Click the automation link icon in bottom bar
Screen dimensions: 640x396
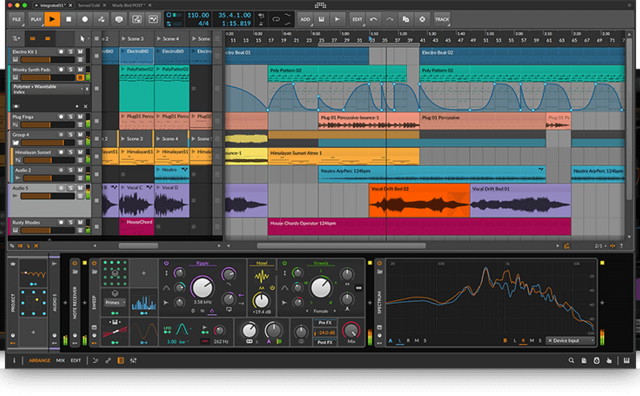(108, 360)
